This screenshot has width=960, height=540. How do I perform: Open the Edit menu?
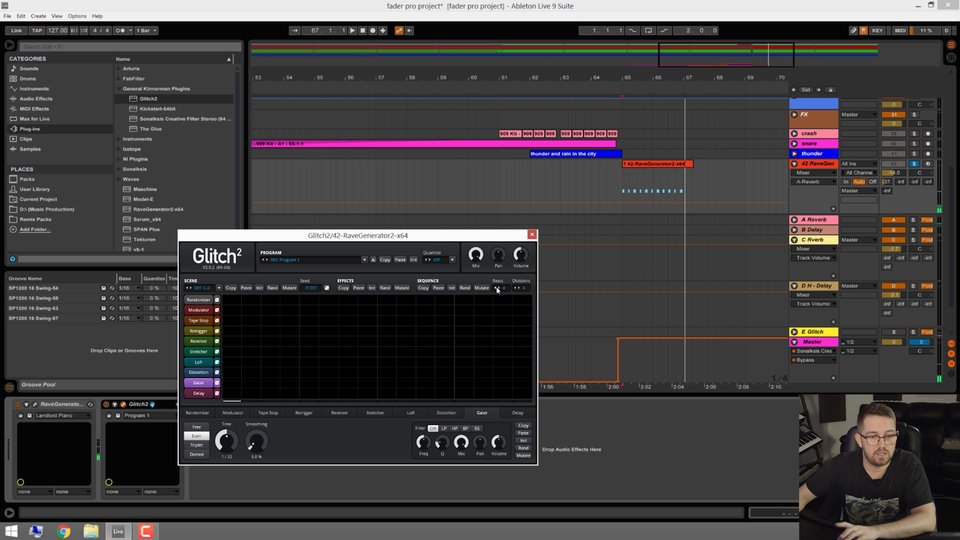(21, 16)
